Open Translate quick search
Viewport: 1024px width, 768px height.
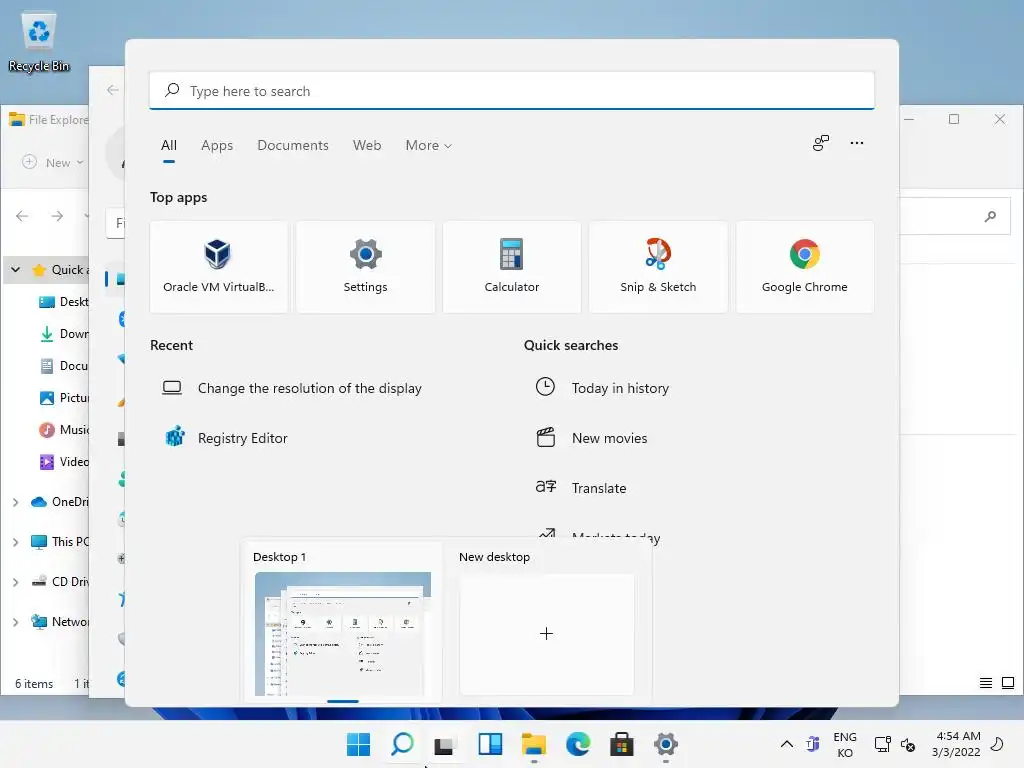(581, 488)
